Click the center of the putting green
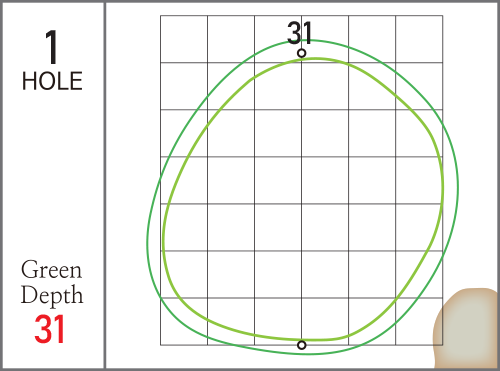The height and width of the screenshot is (371, 500). [x=302, y=200]
